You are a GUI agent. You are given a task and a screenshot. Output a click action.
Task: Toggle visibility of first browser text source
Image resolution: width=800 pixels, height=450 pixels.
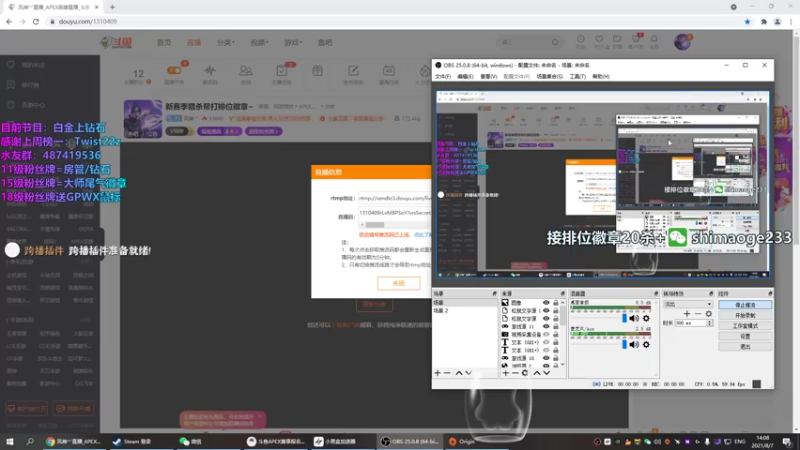click(546, 310)
